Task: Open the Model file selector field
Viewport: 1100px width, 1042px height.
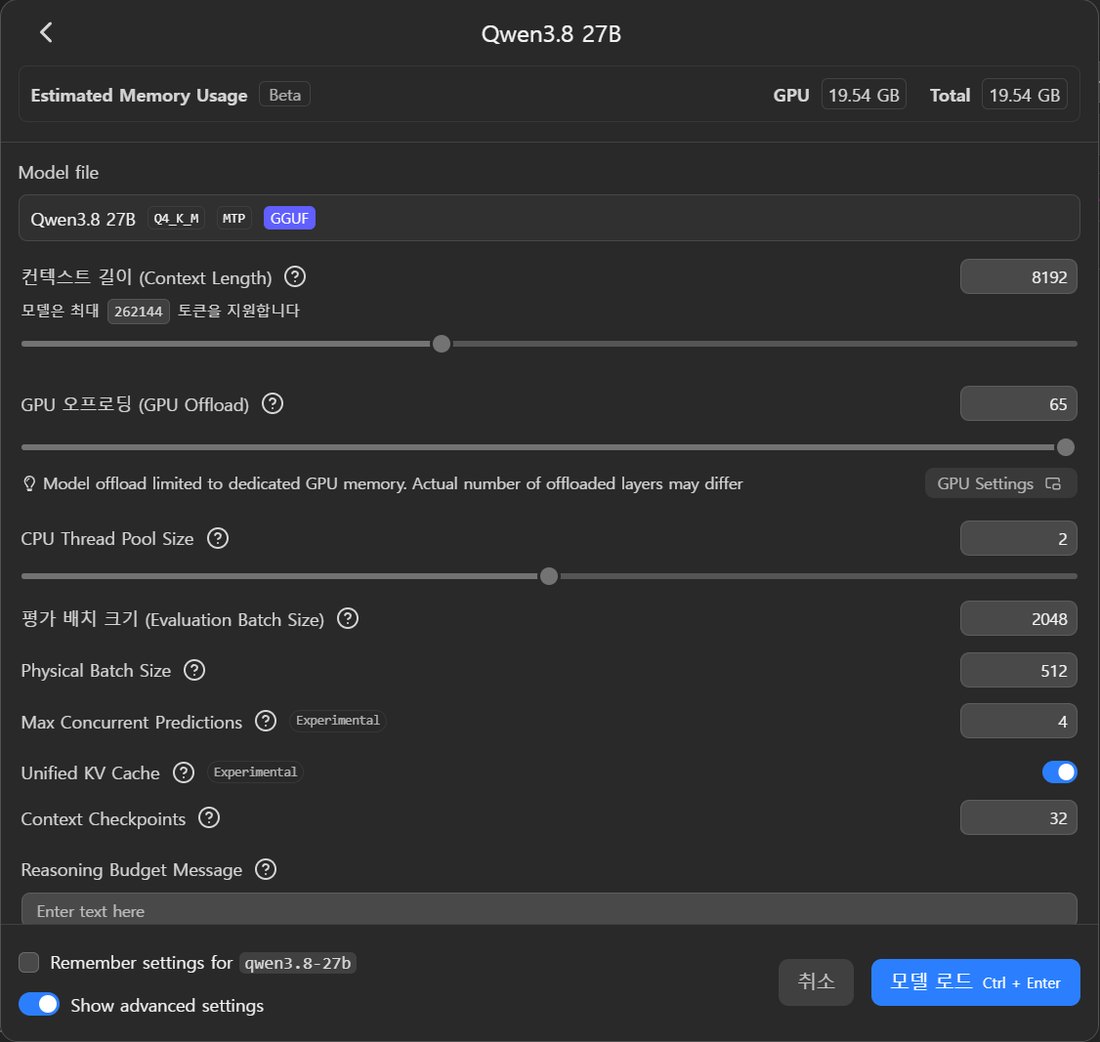Action: [549, 218]
